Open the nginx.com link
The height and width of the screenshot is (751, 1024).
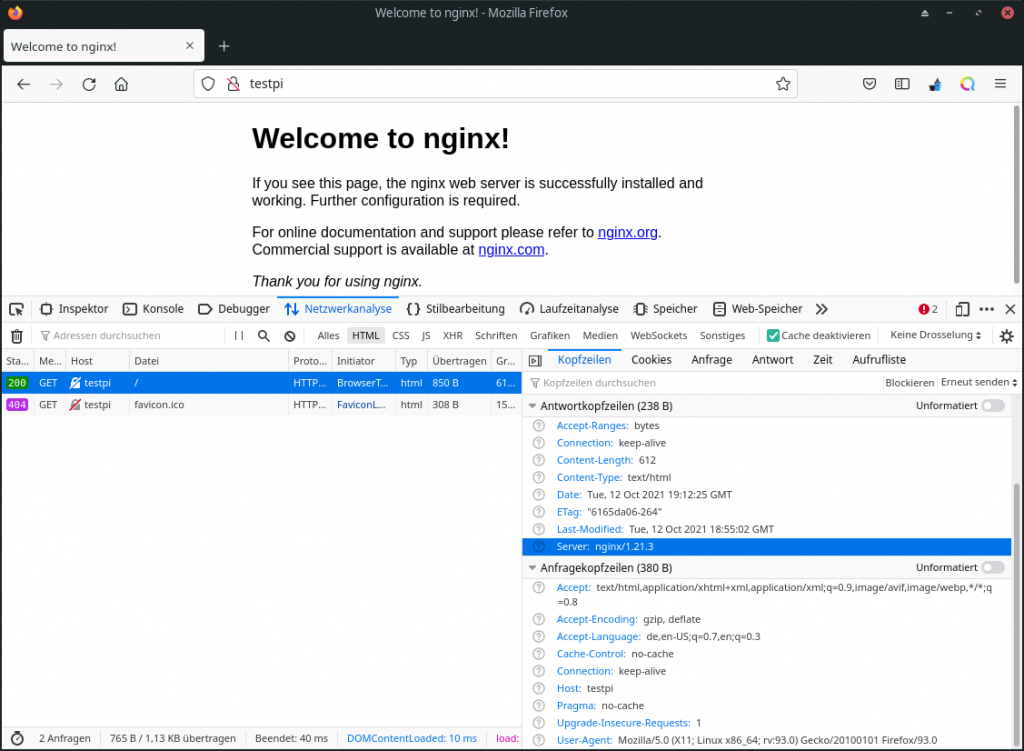pos(511,250)
